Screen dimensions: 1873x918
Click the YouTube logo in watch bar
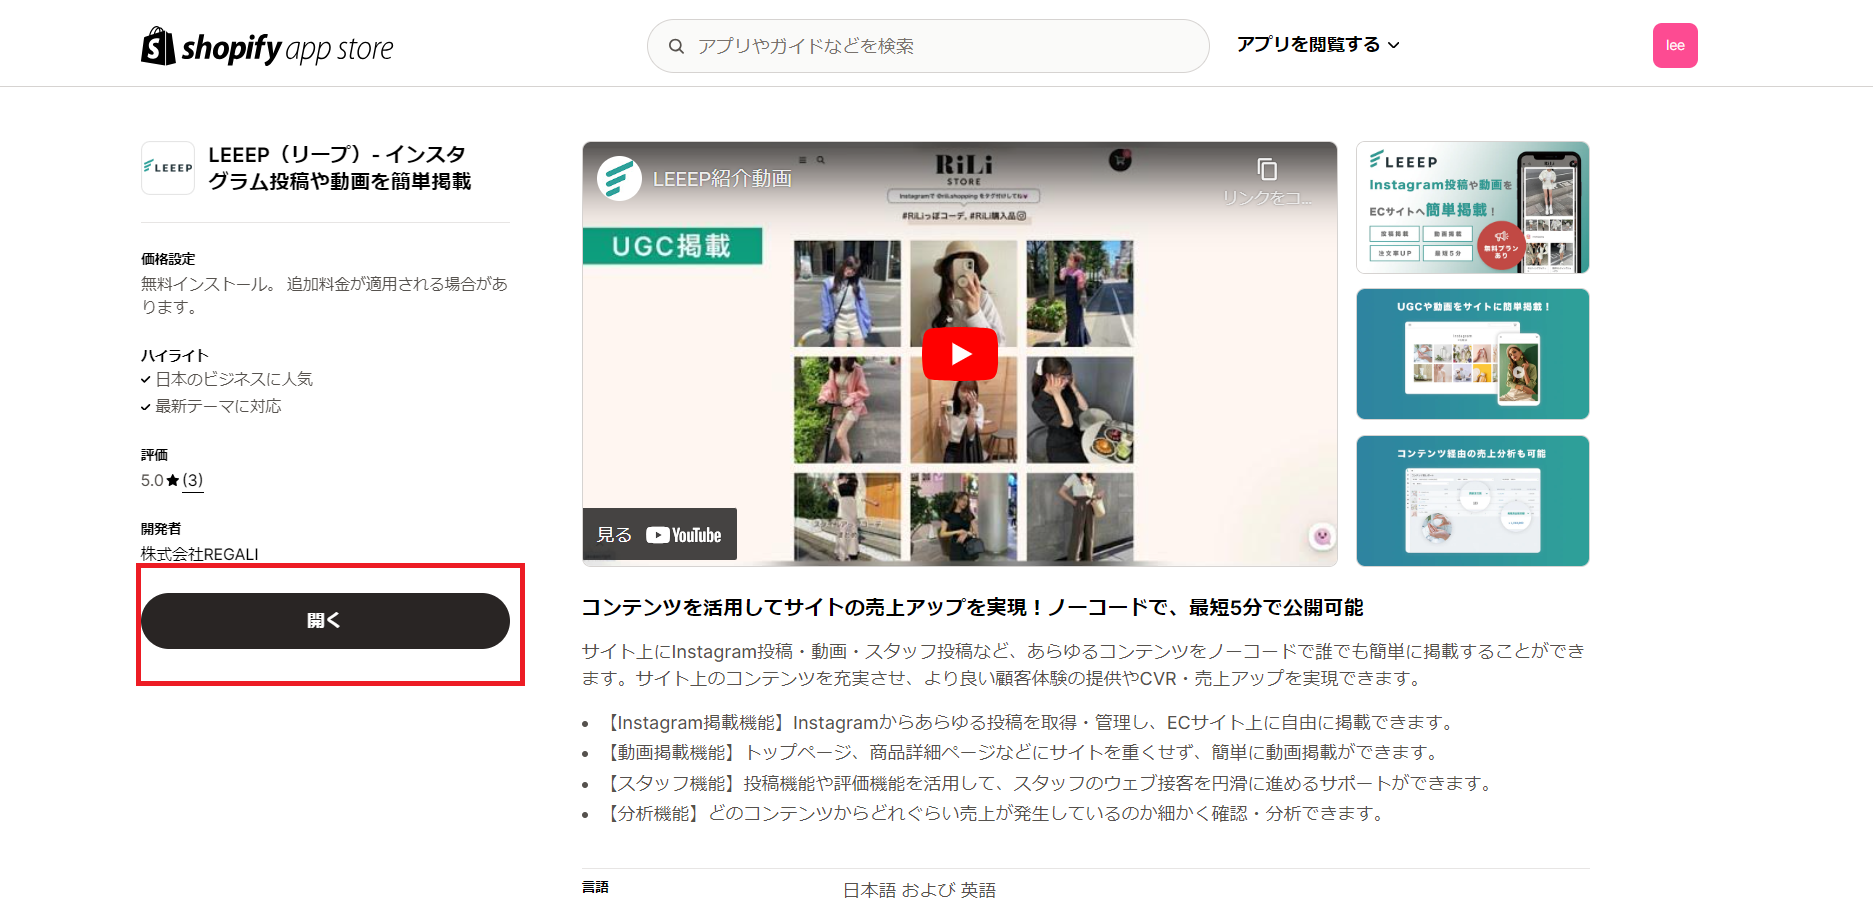pos(684,535)
